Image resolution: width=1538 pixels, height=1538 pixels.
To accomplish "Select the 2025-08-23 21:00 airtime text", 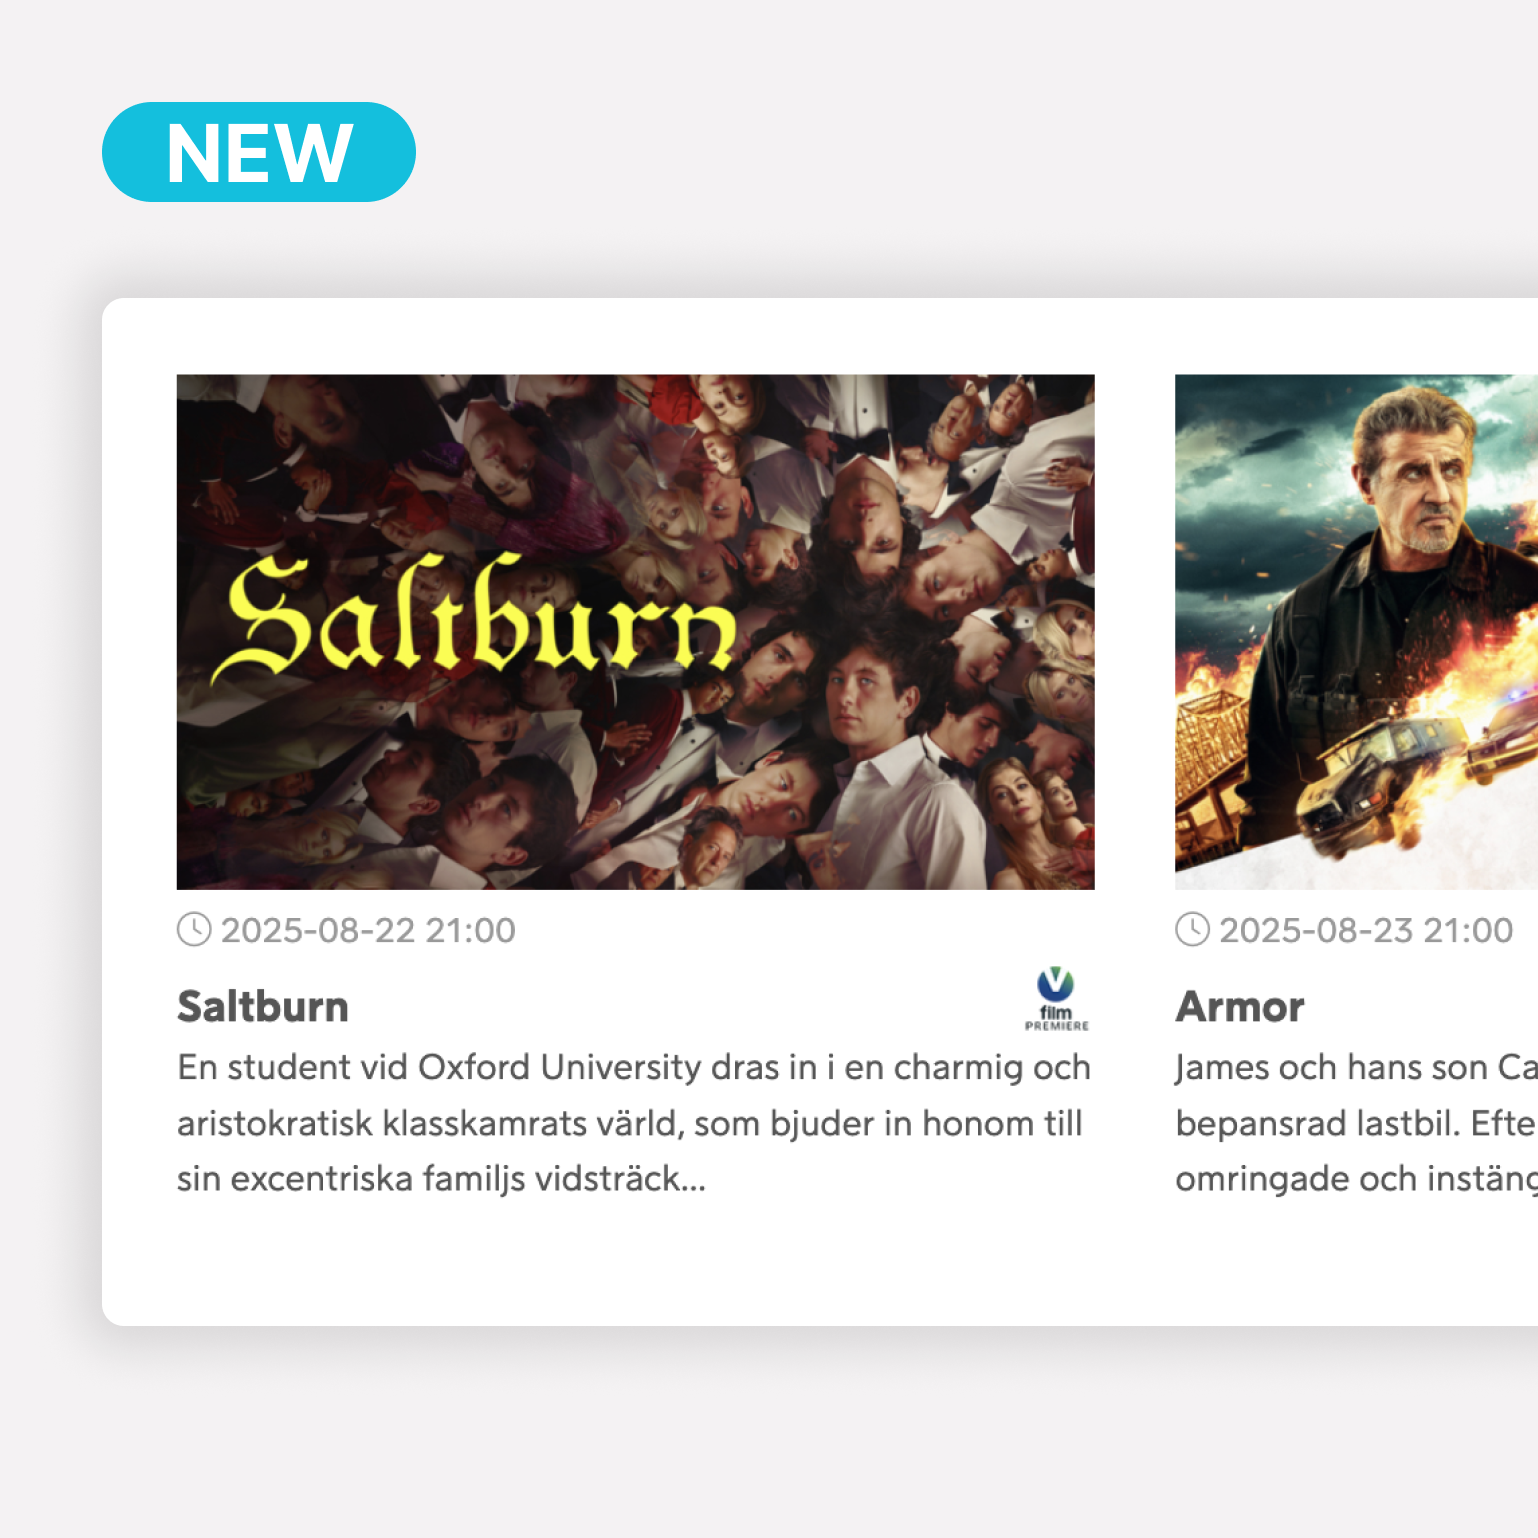I will [1366, 931].
